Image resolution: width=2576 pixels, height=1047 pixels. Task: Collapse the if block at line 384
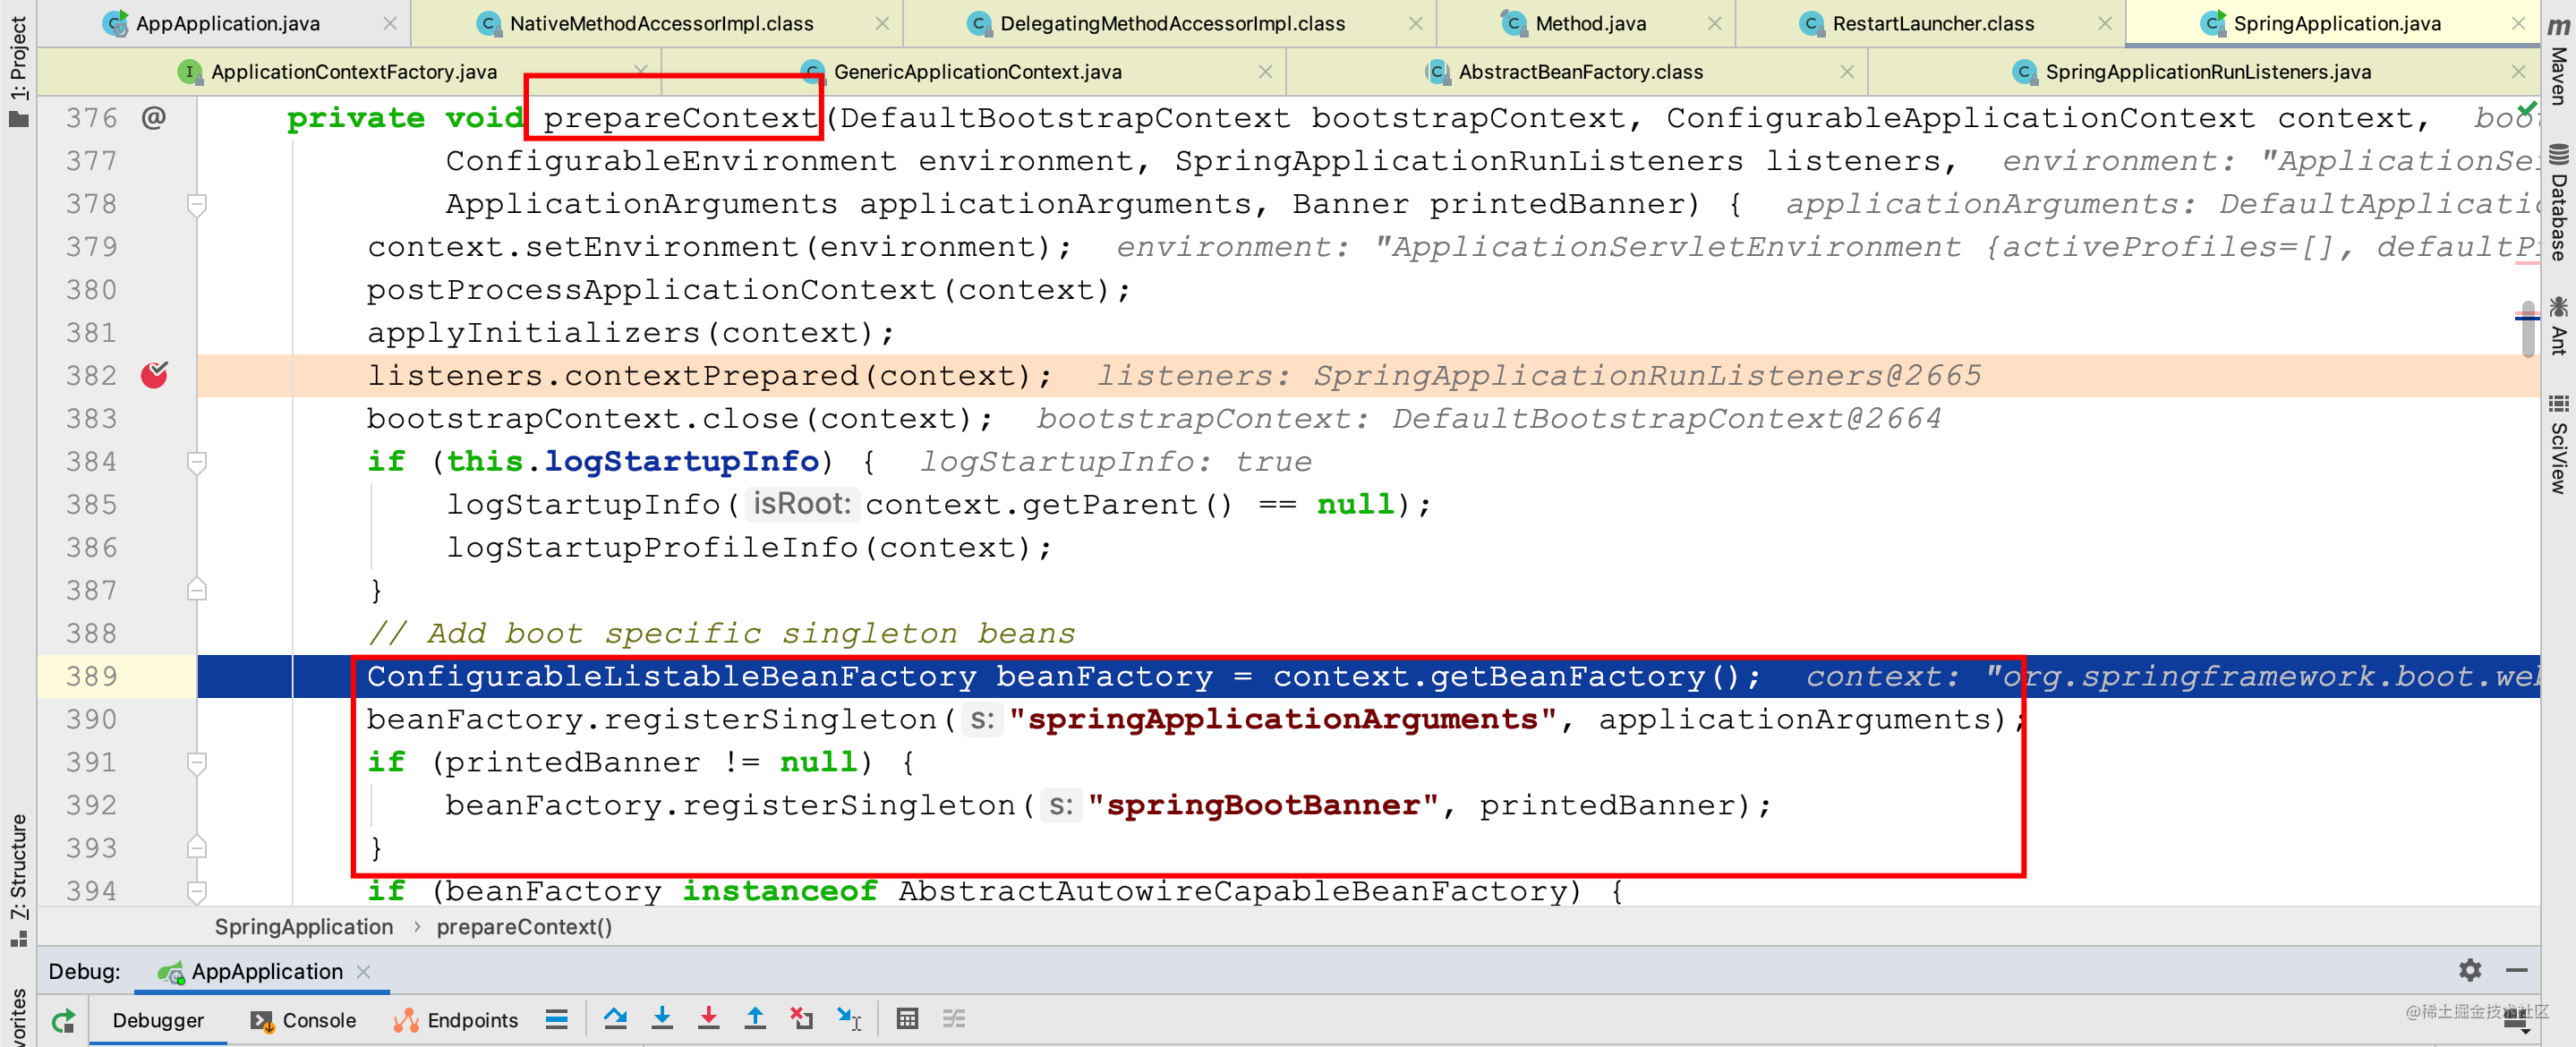[197, 462]
